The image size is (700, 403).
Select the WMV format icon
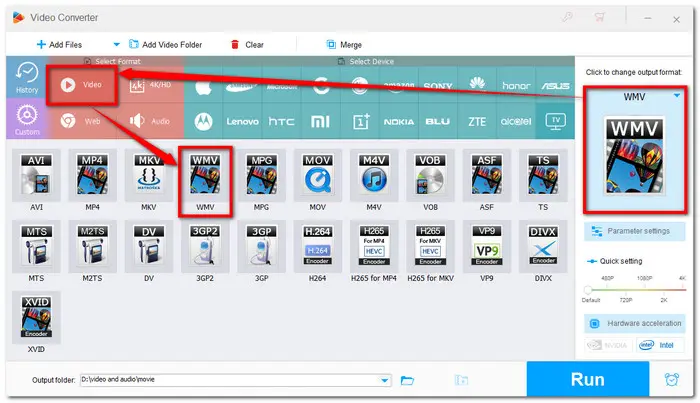tap(205, 175)
